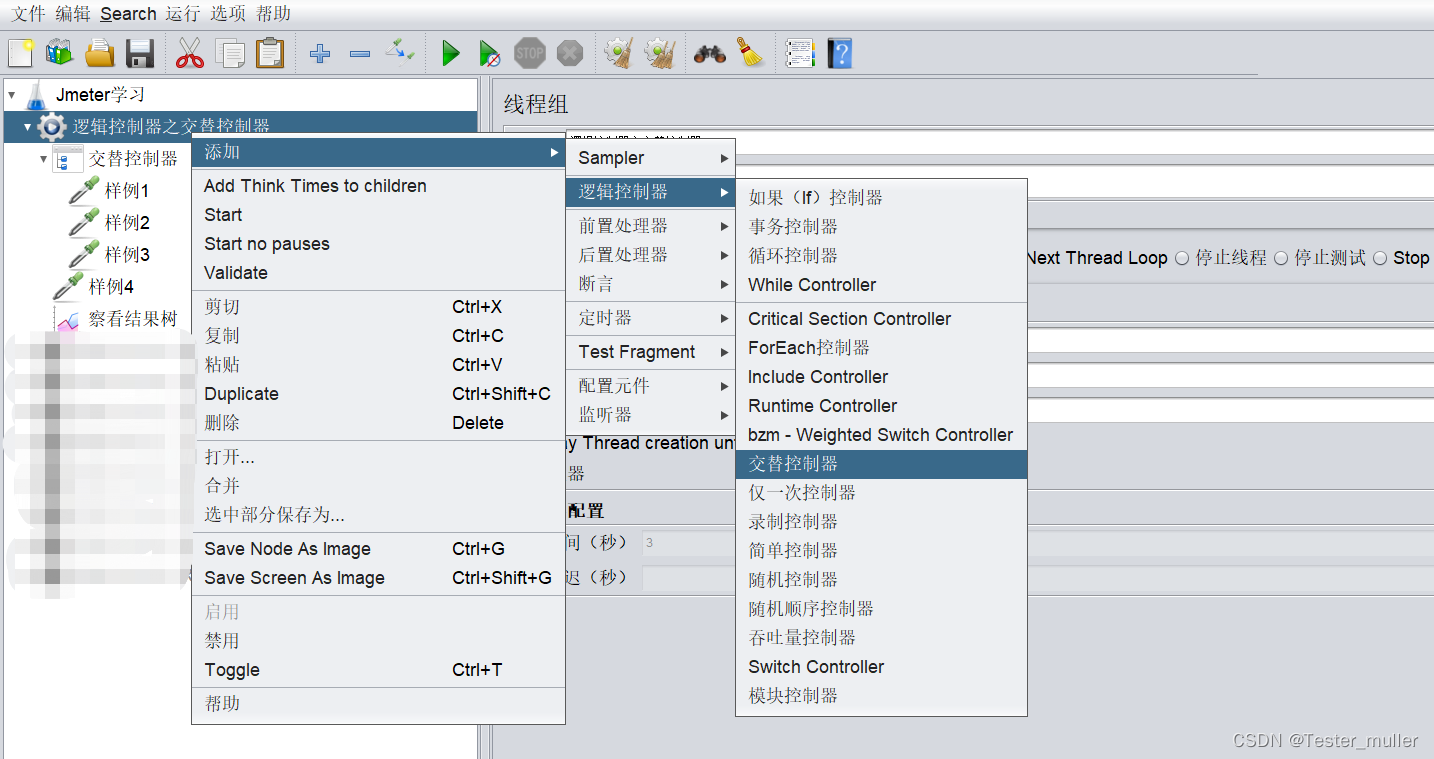This screenshot has height=759, width=1434.
Task: Collapse the 逻辑控制器之交替控制器 node arrow
Action: (27, 128)
